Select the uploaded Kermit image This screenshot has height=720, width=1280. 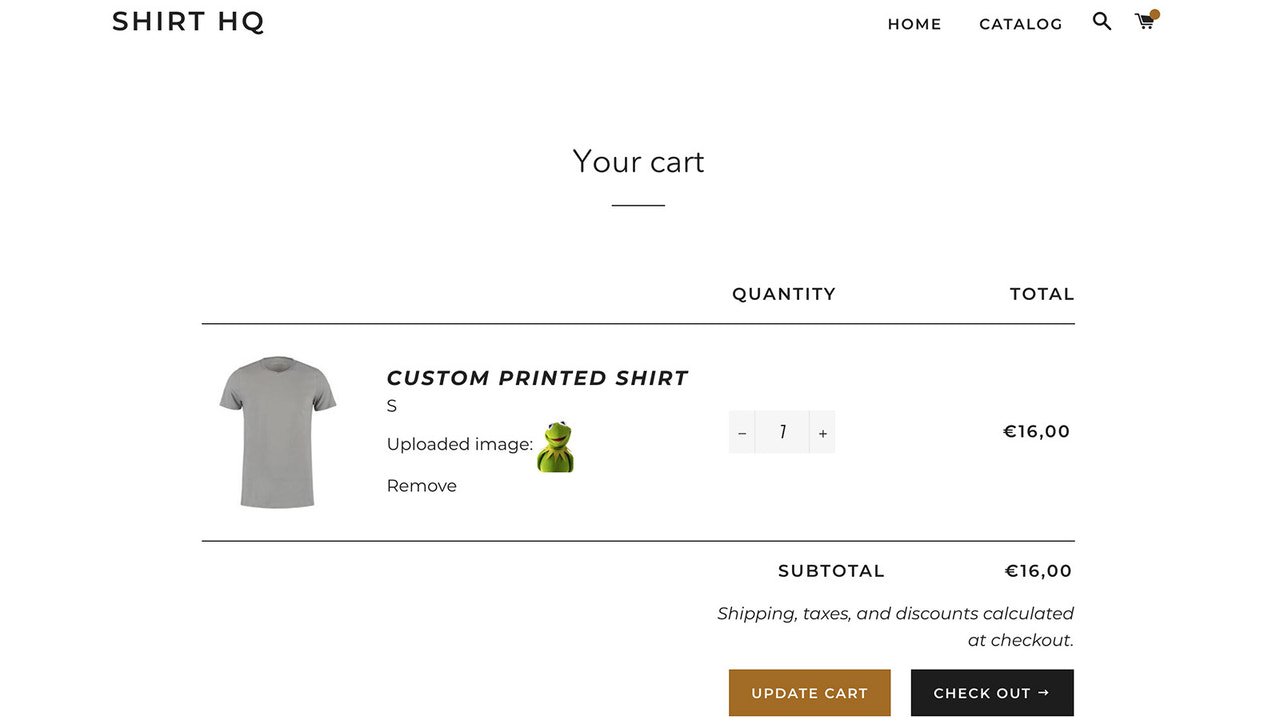click(x=554, y=447)
